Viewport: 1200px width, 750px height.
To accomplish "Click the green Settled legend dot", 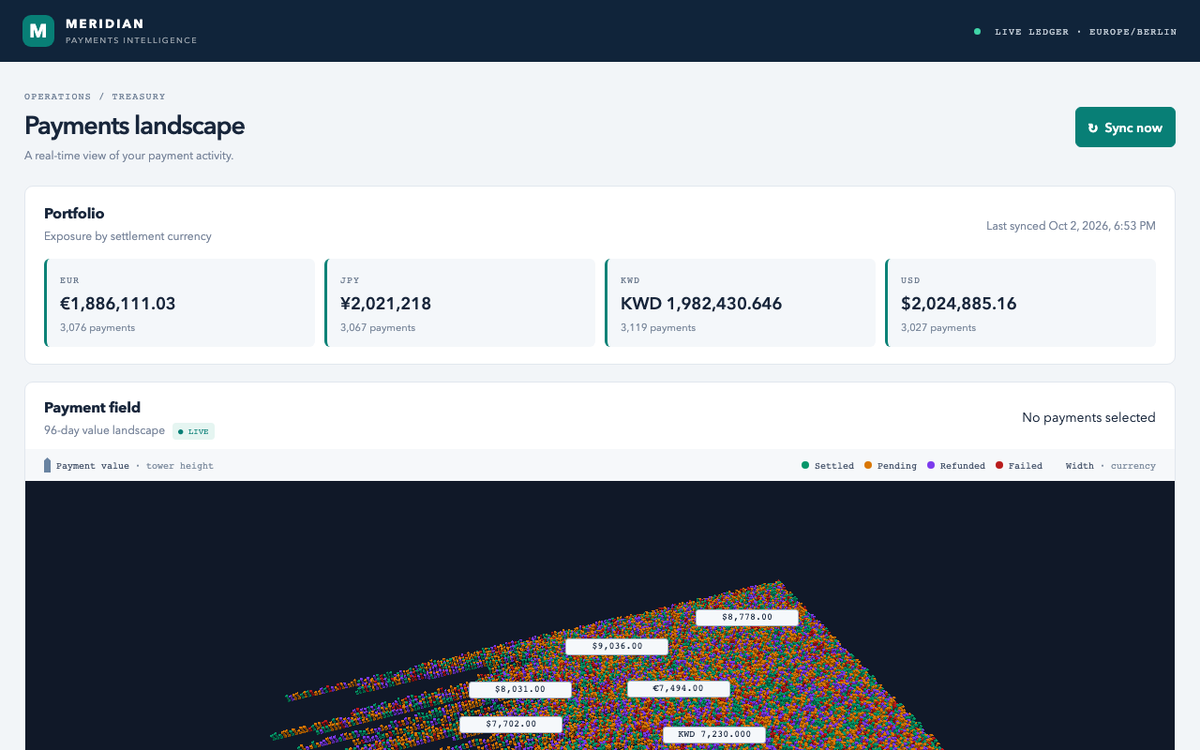I will [805, 465].
